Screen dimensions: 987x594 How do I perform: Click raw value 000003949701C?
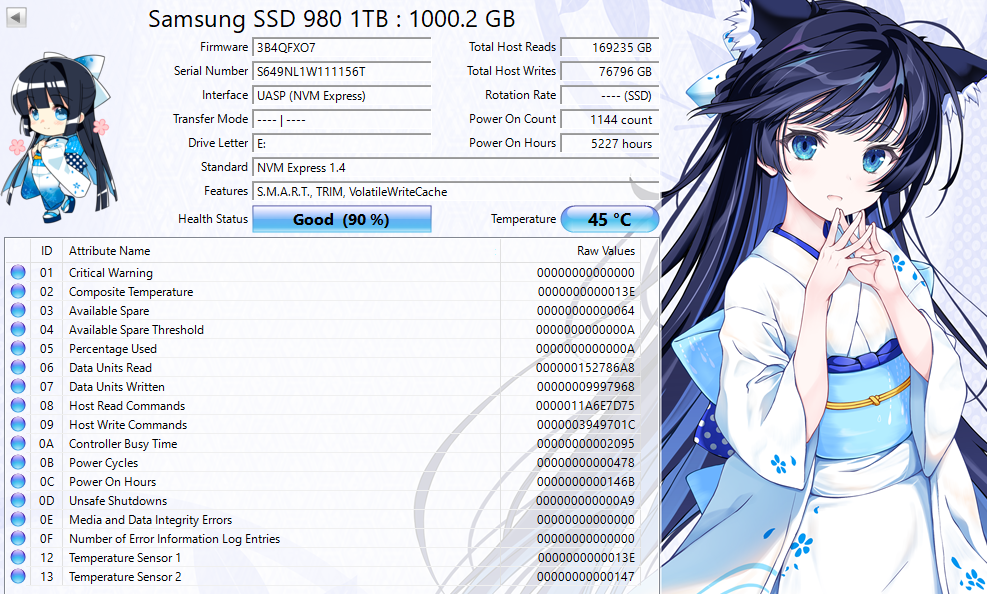tap(585, 424)
